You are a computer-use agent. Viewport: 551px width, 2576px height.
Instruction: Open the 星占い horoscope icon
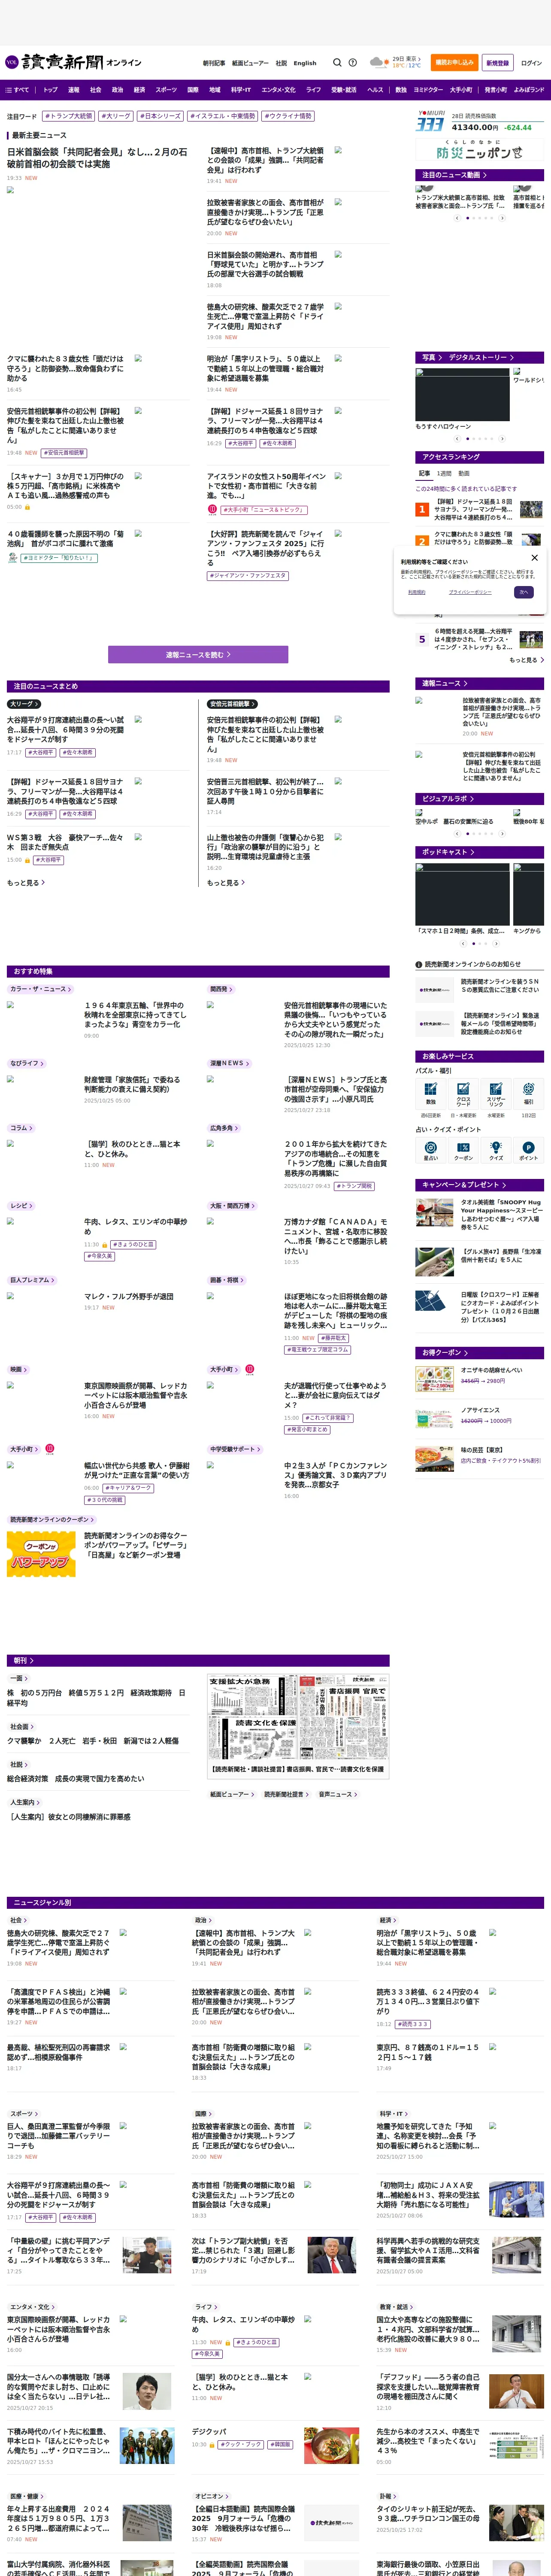430,1150
